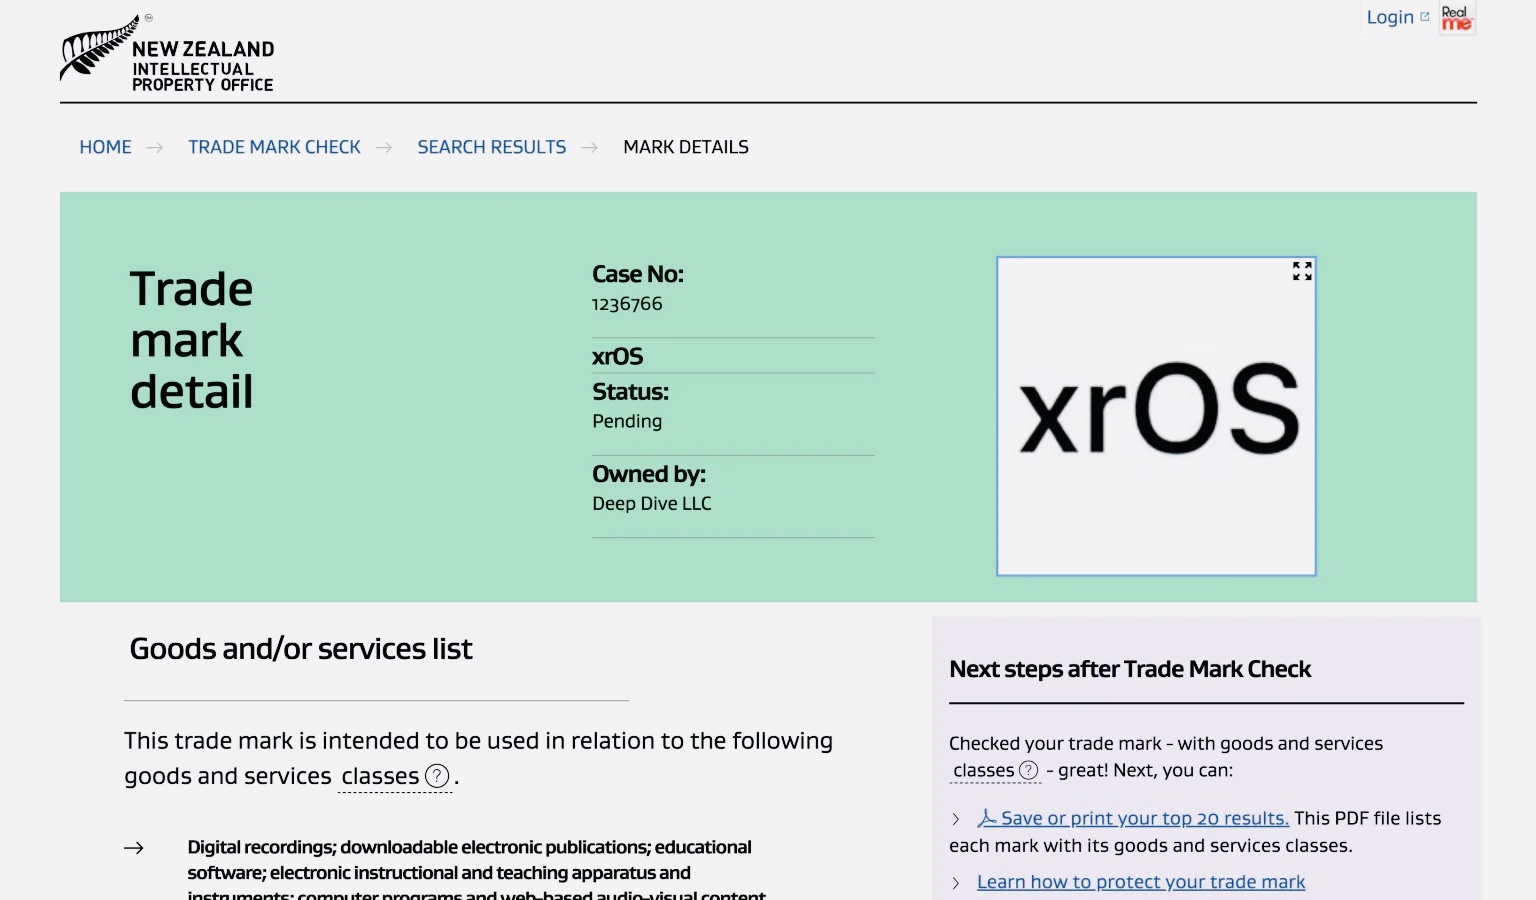
Task: Return to SEARCH RESULTS breadcrumb
Action: click(x=492, y=147)
